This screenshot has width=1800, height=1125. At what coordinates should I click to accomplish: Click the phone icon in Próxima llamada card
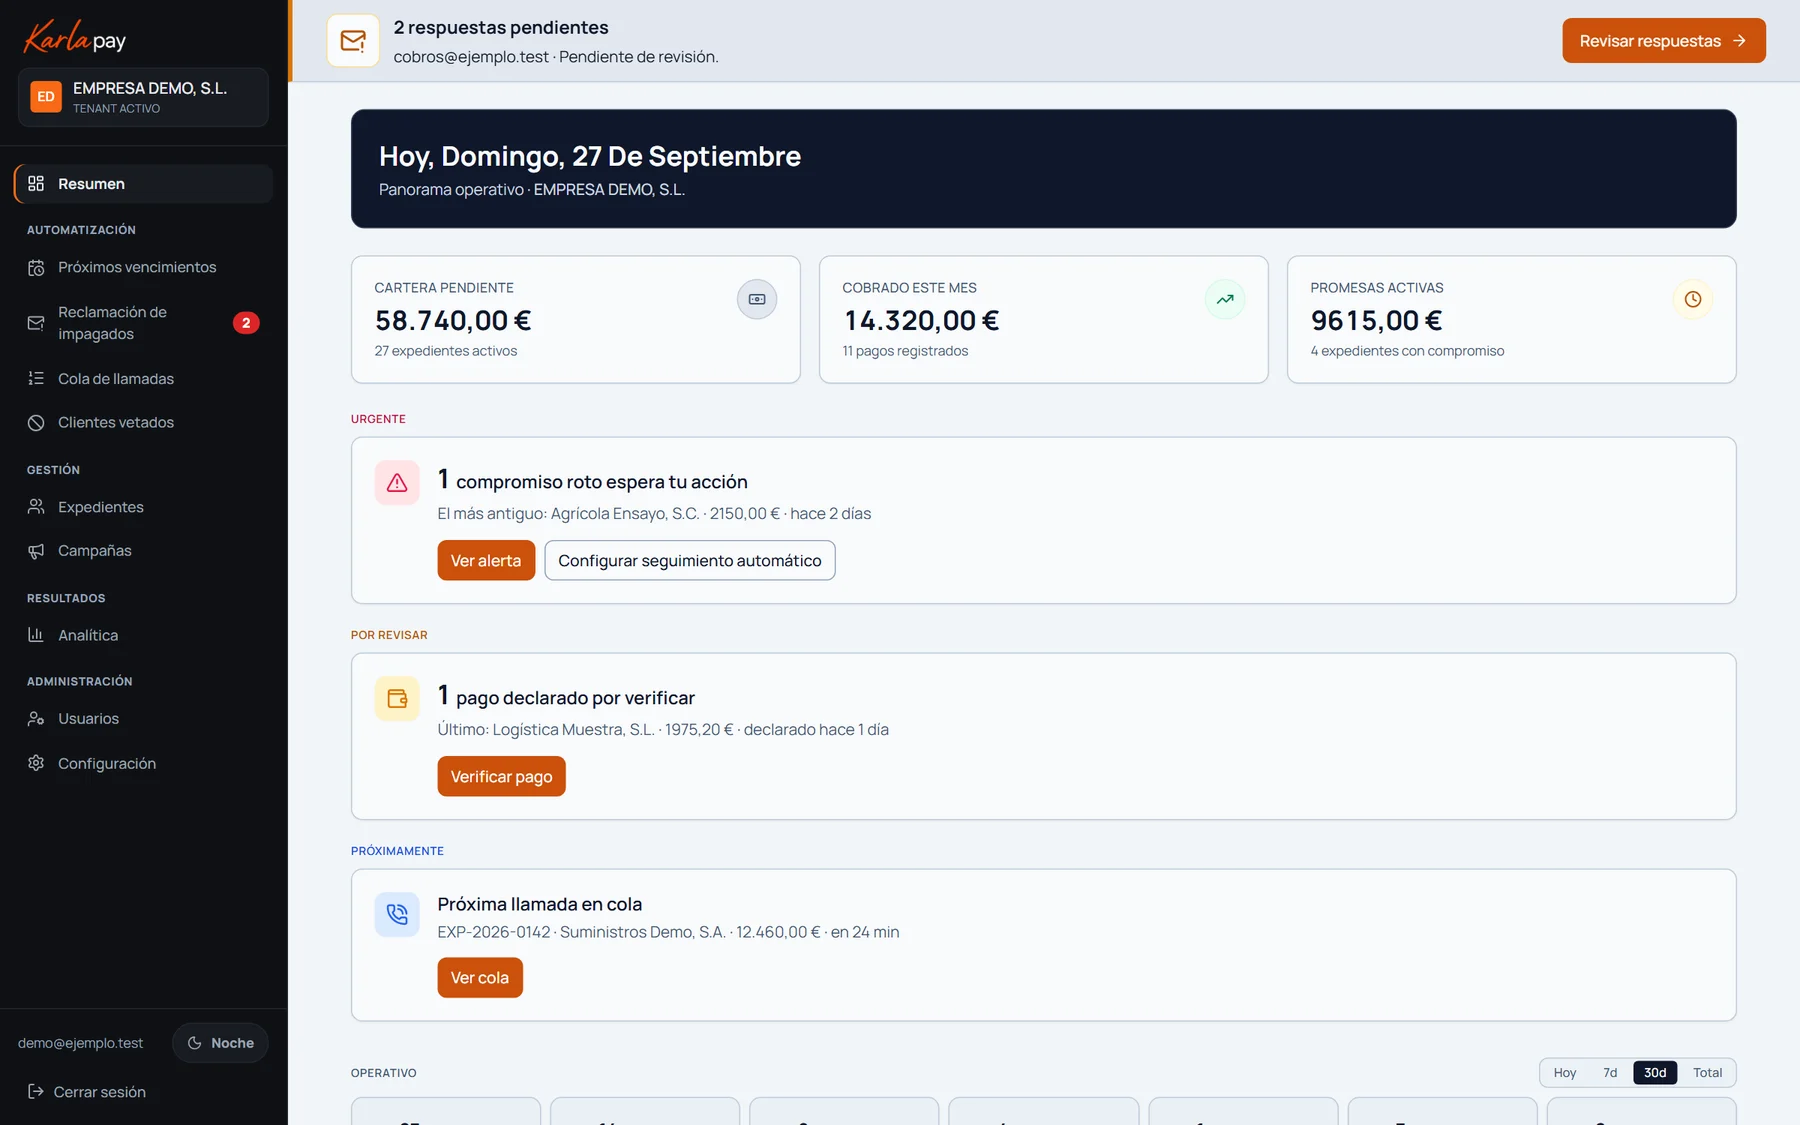(x=397, y=914)
